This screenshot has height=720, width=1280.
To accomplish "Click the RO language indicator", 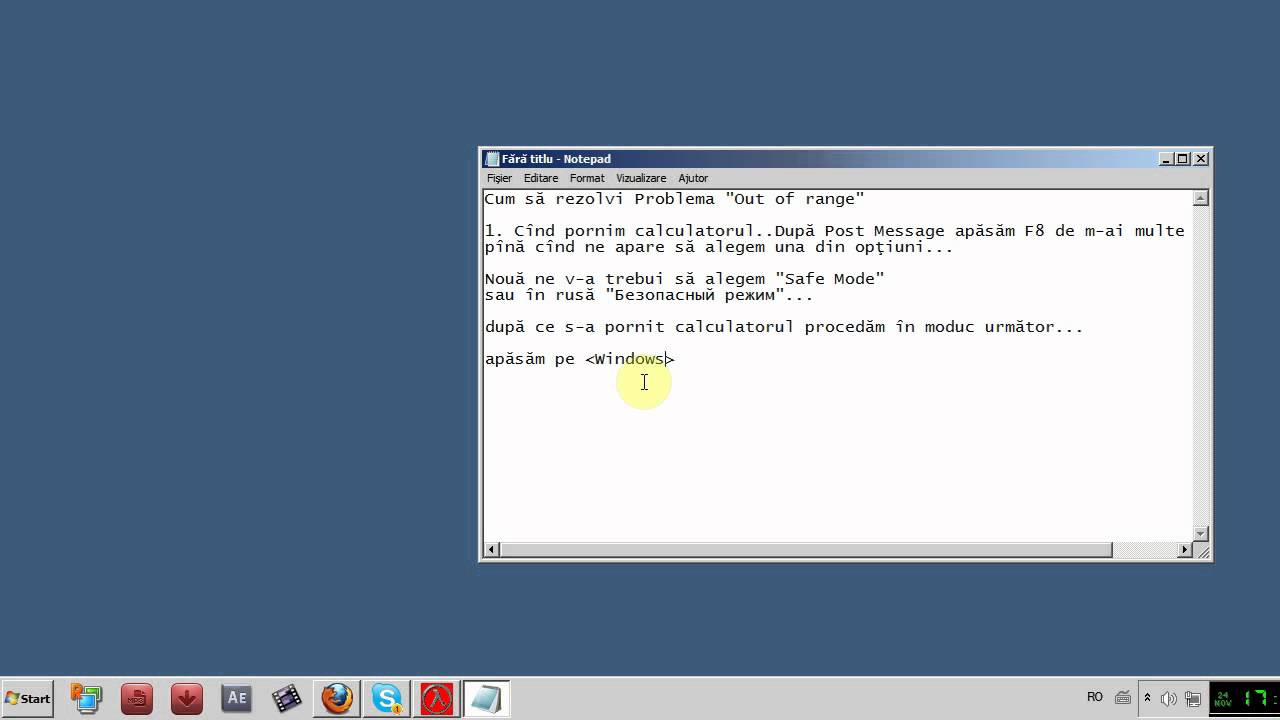I will click(x=1095, y=697).
